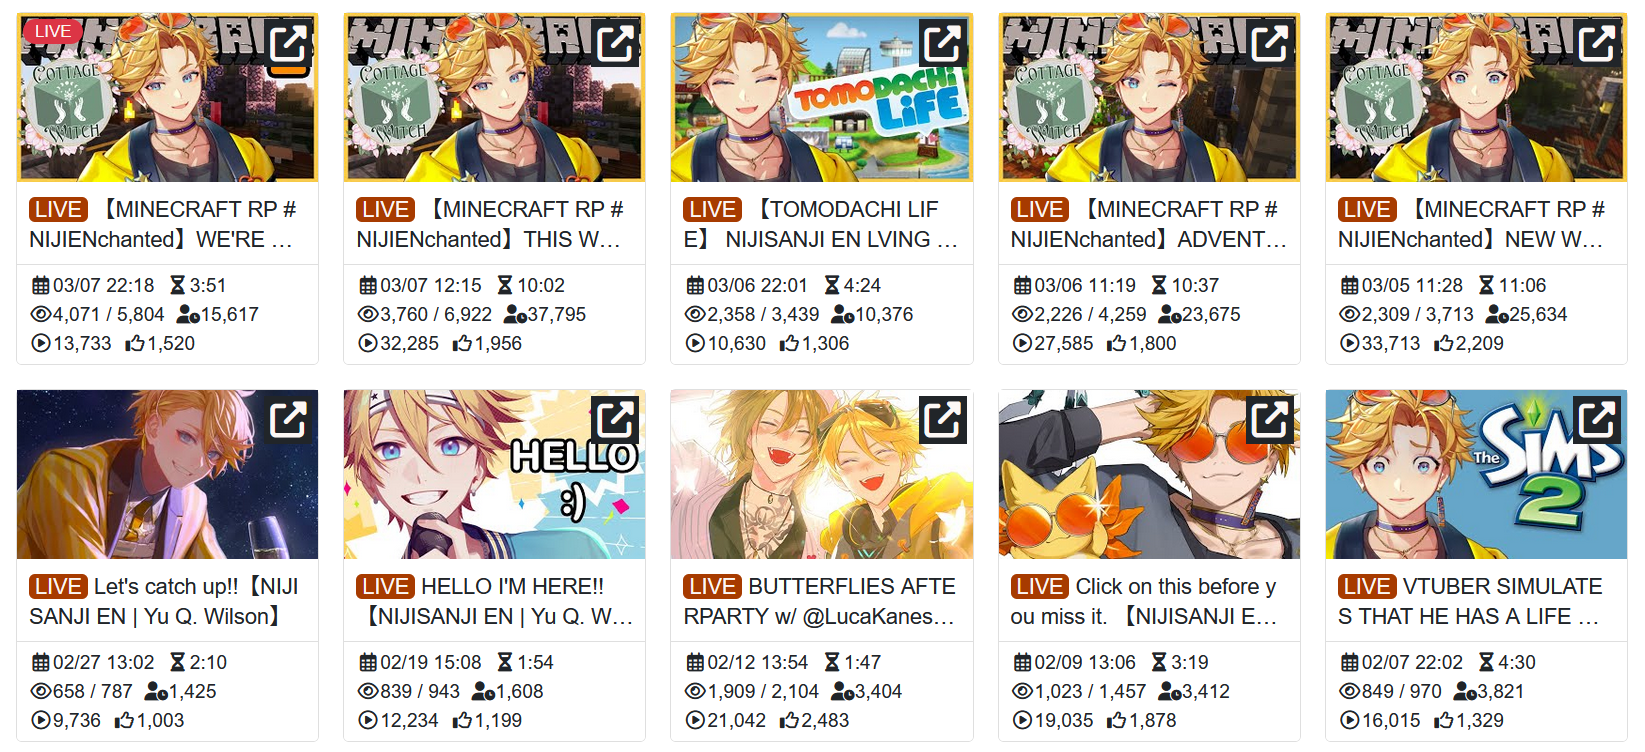This screenshot has height=752, width=1645.
Task: Open external link on sunglasses cat thumbnail
Action: (x=1270, y=420)
